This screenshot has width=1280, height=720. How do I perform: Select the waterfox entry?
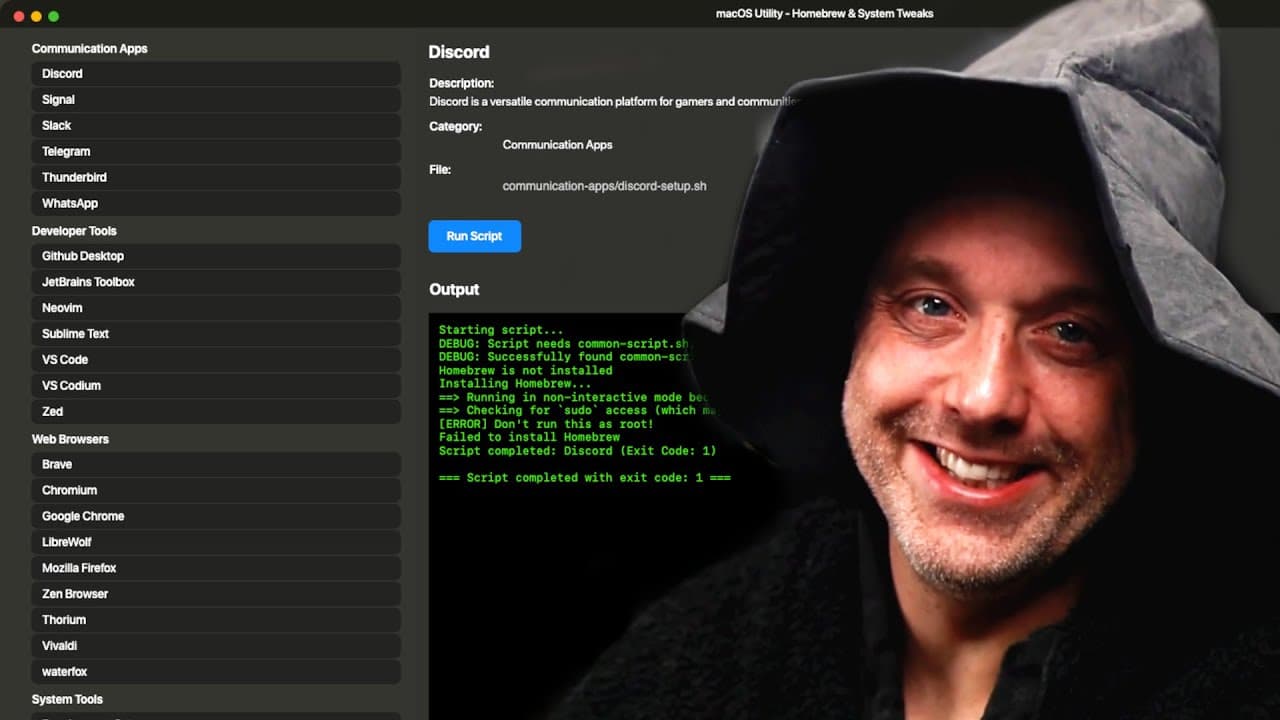[216, 672]
